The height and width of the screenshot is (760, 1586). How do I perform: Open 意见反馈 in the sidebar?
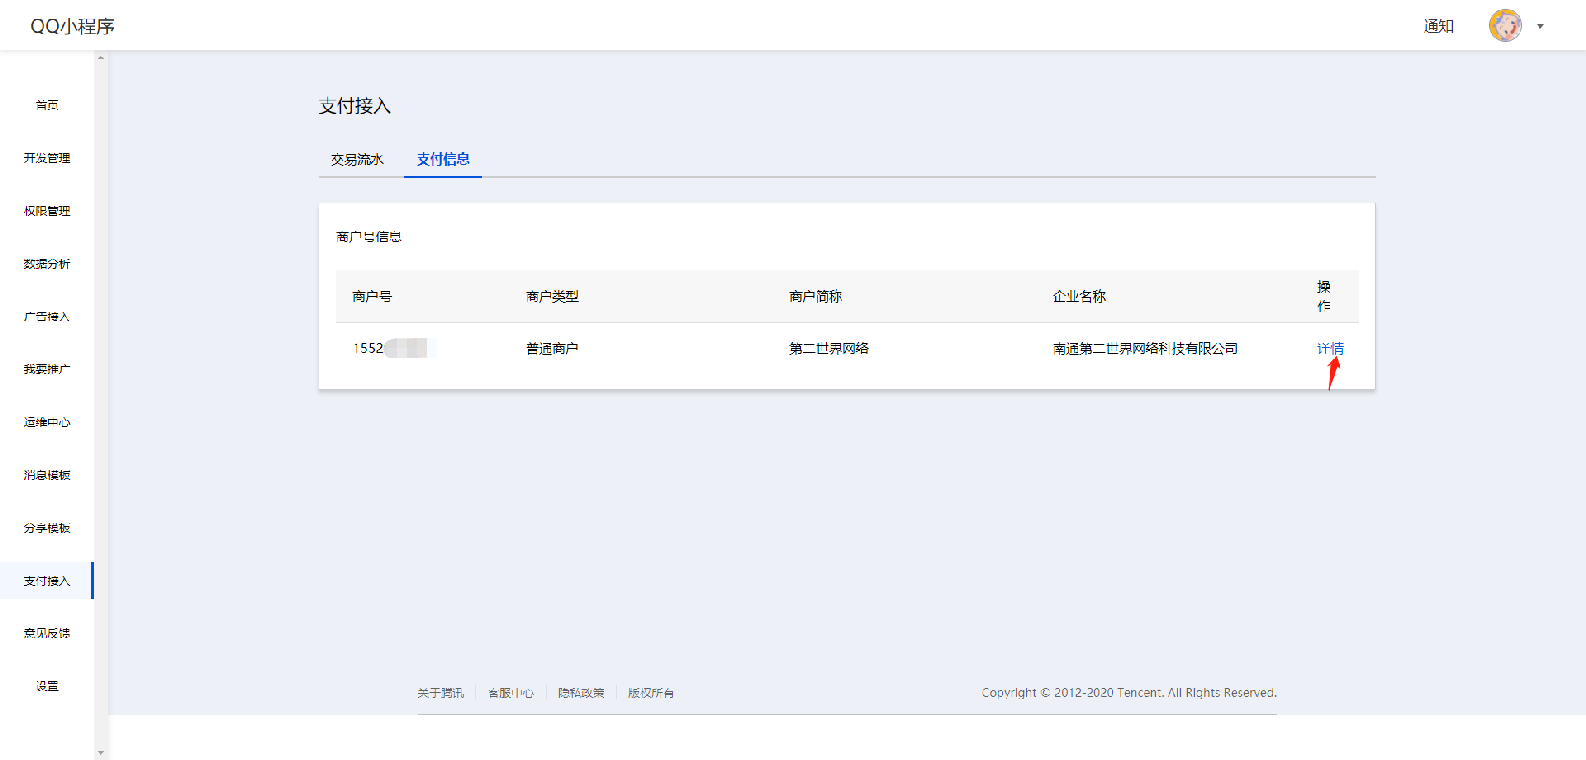pos(47,633)
